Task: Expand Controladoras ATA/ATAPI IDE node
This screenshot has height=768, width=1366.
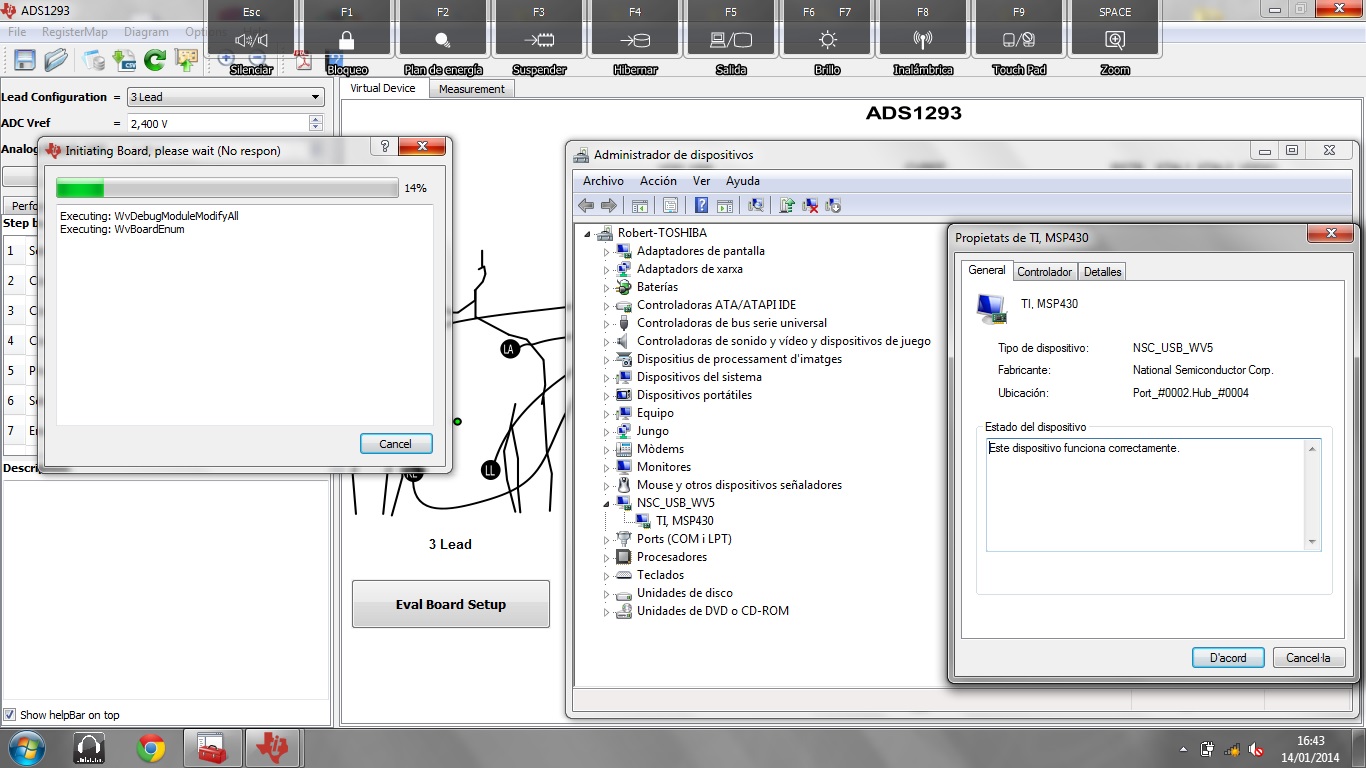Action: point(606,305)
